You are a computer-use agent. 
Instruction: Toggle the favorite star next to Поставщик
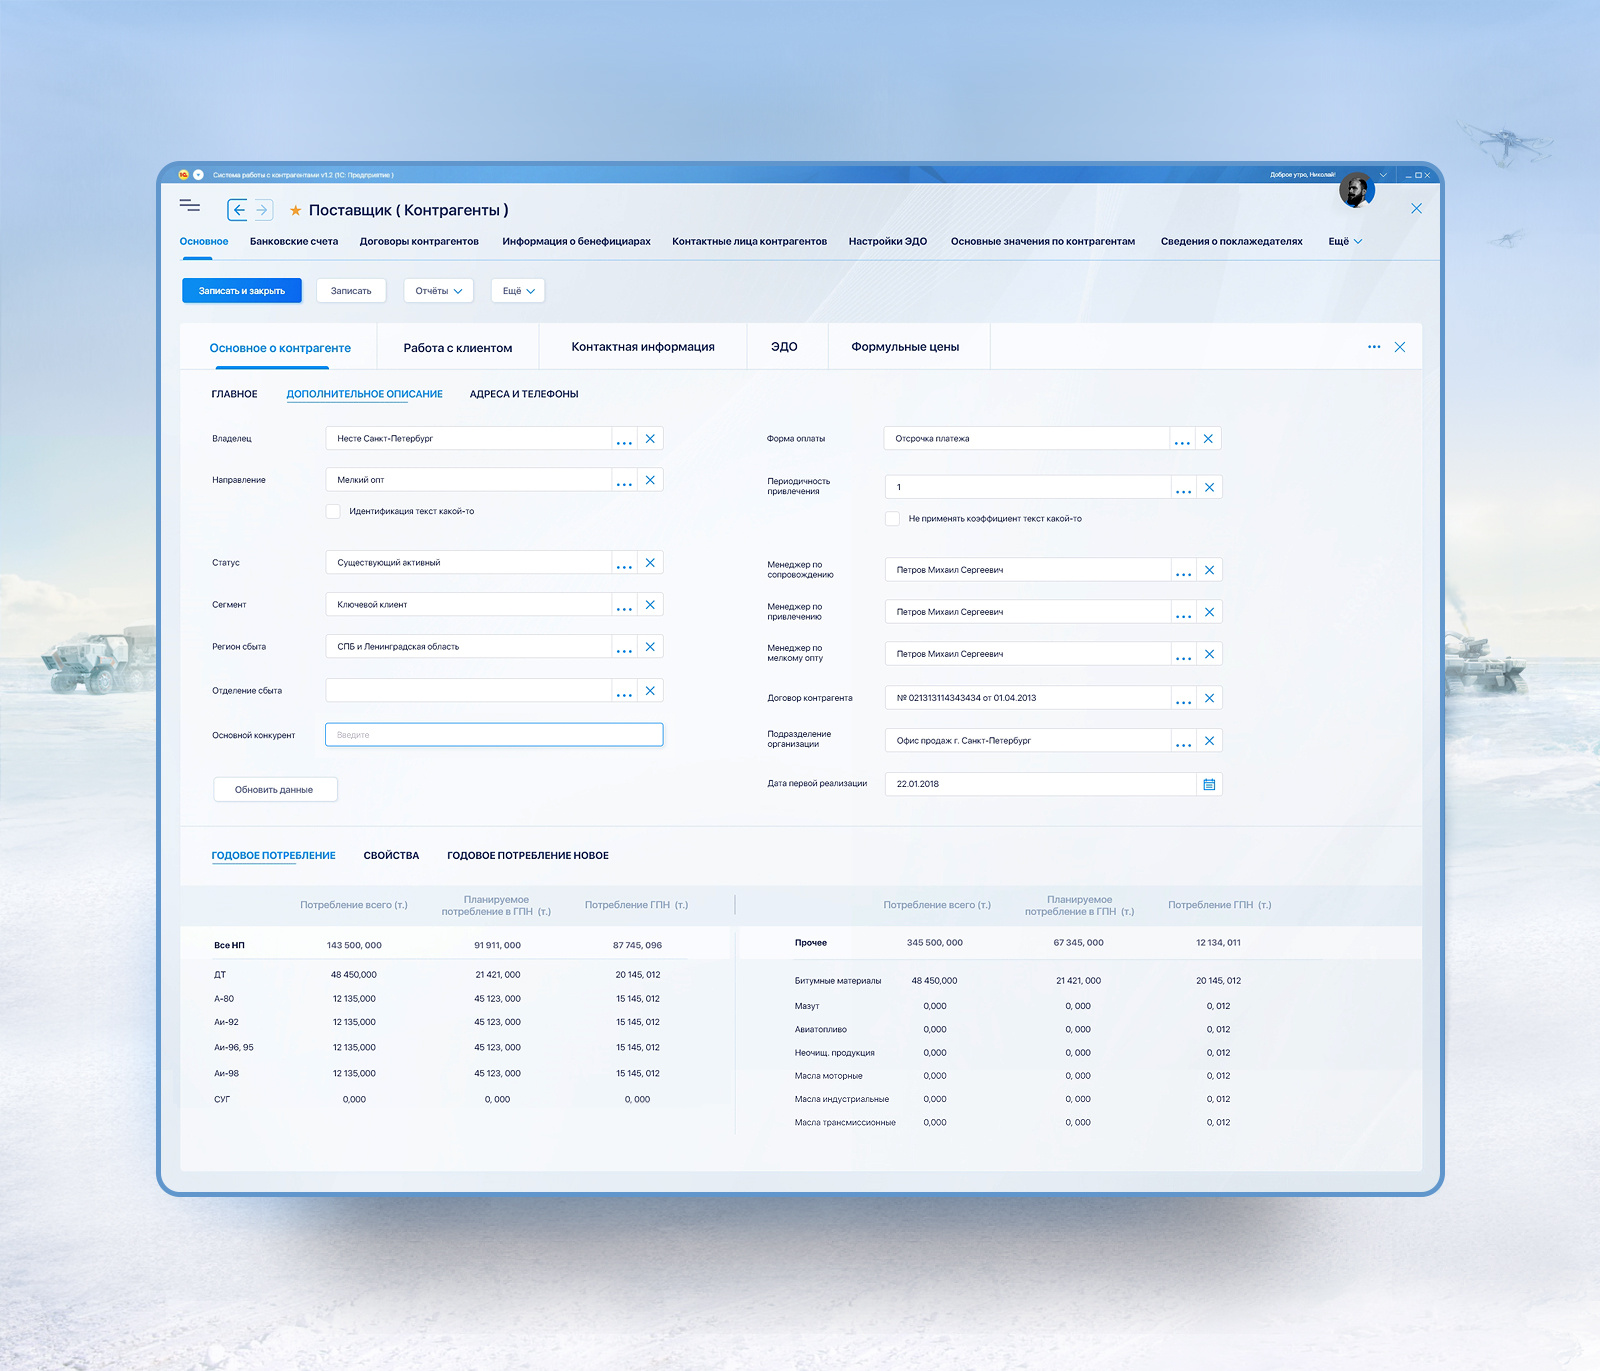[295, 210]
